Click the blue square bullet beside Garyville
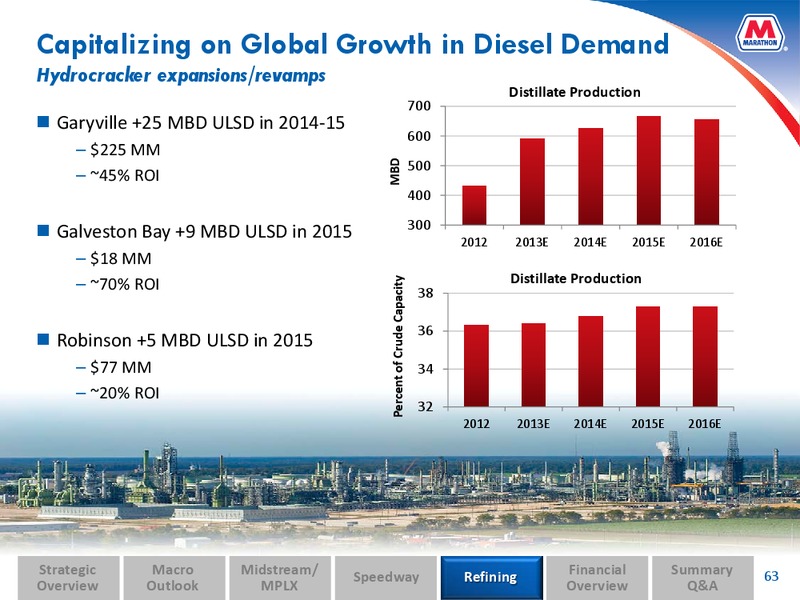 pos(43,122)
